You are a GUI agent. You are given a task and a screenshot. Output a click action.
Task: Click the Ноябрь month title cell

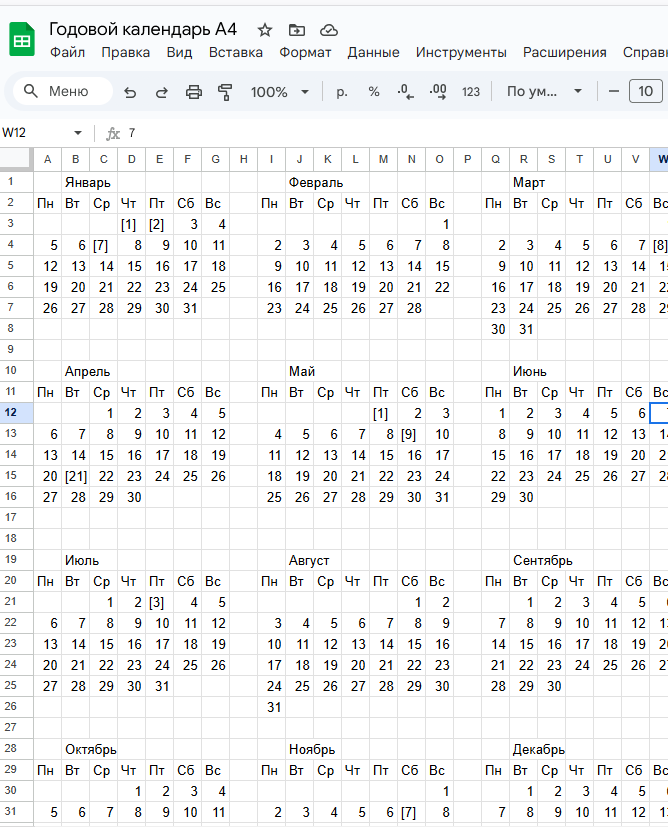click(x=312, y=749)
